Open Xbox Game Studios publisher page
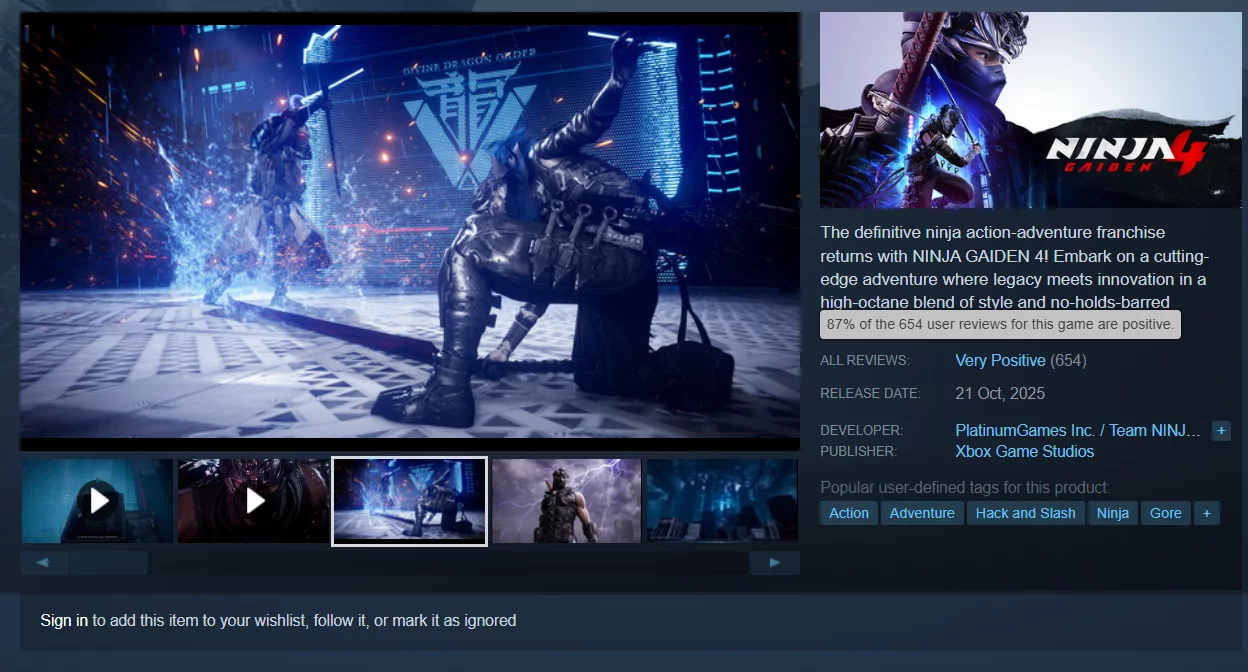This screenshot has height=672, width=1248. [x=1024, y=451]
